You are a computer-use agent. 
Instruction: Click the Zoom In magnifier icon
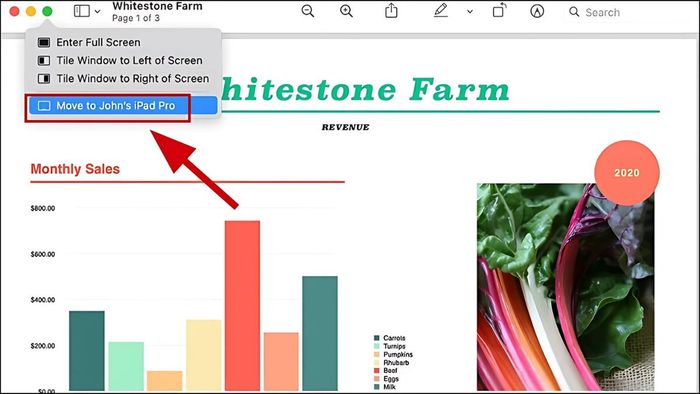346,11
